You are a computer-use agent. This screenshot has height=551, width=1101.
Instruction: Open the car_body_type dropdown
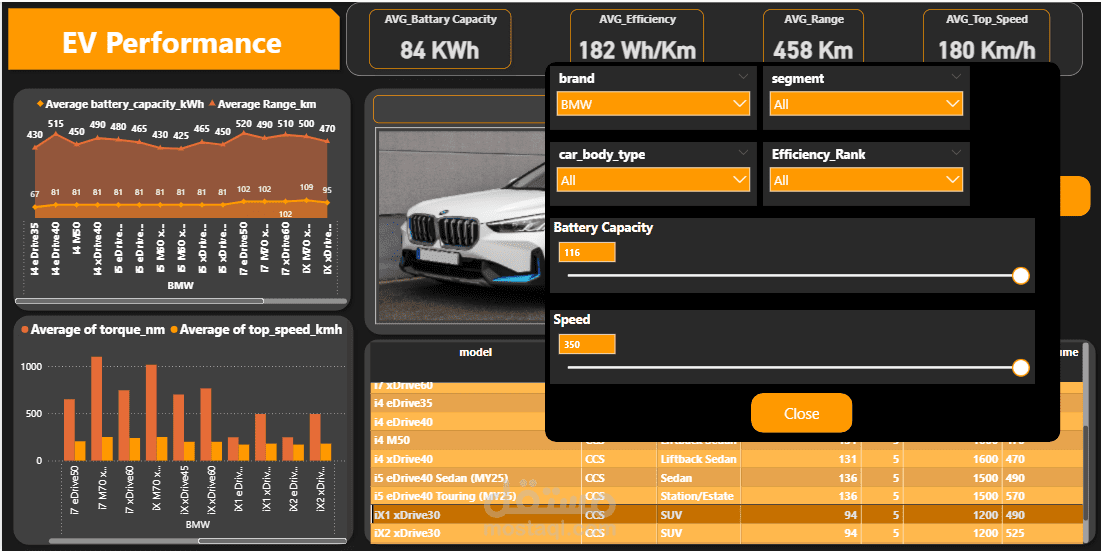pos(653,180)
